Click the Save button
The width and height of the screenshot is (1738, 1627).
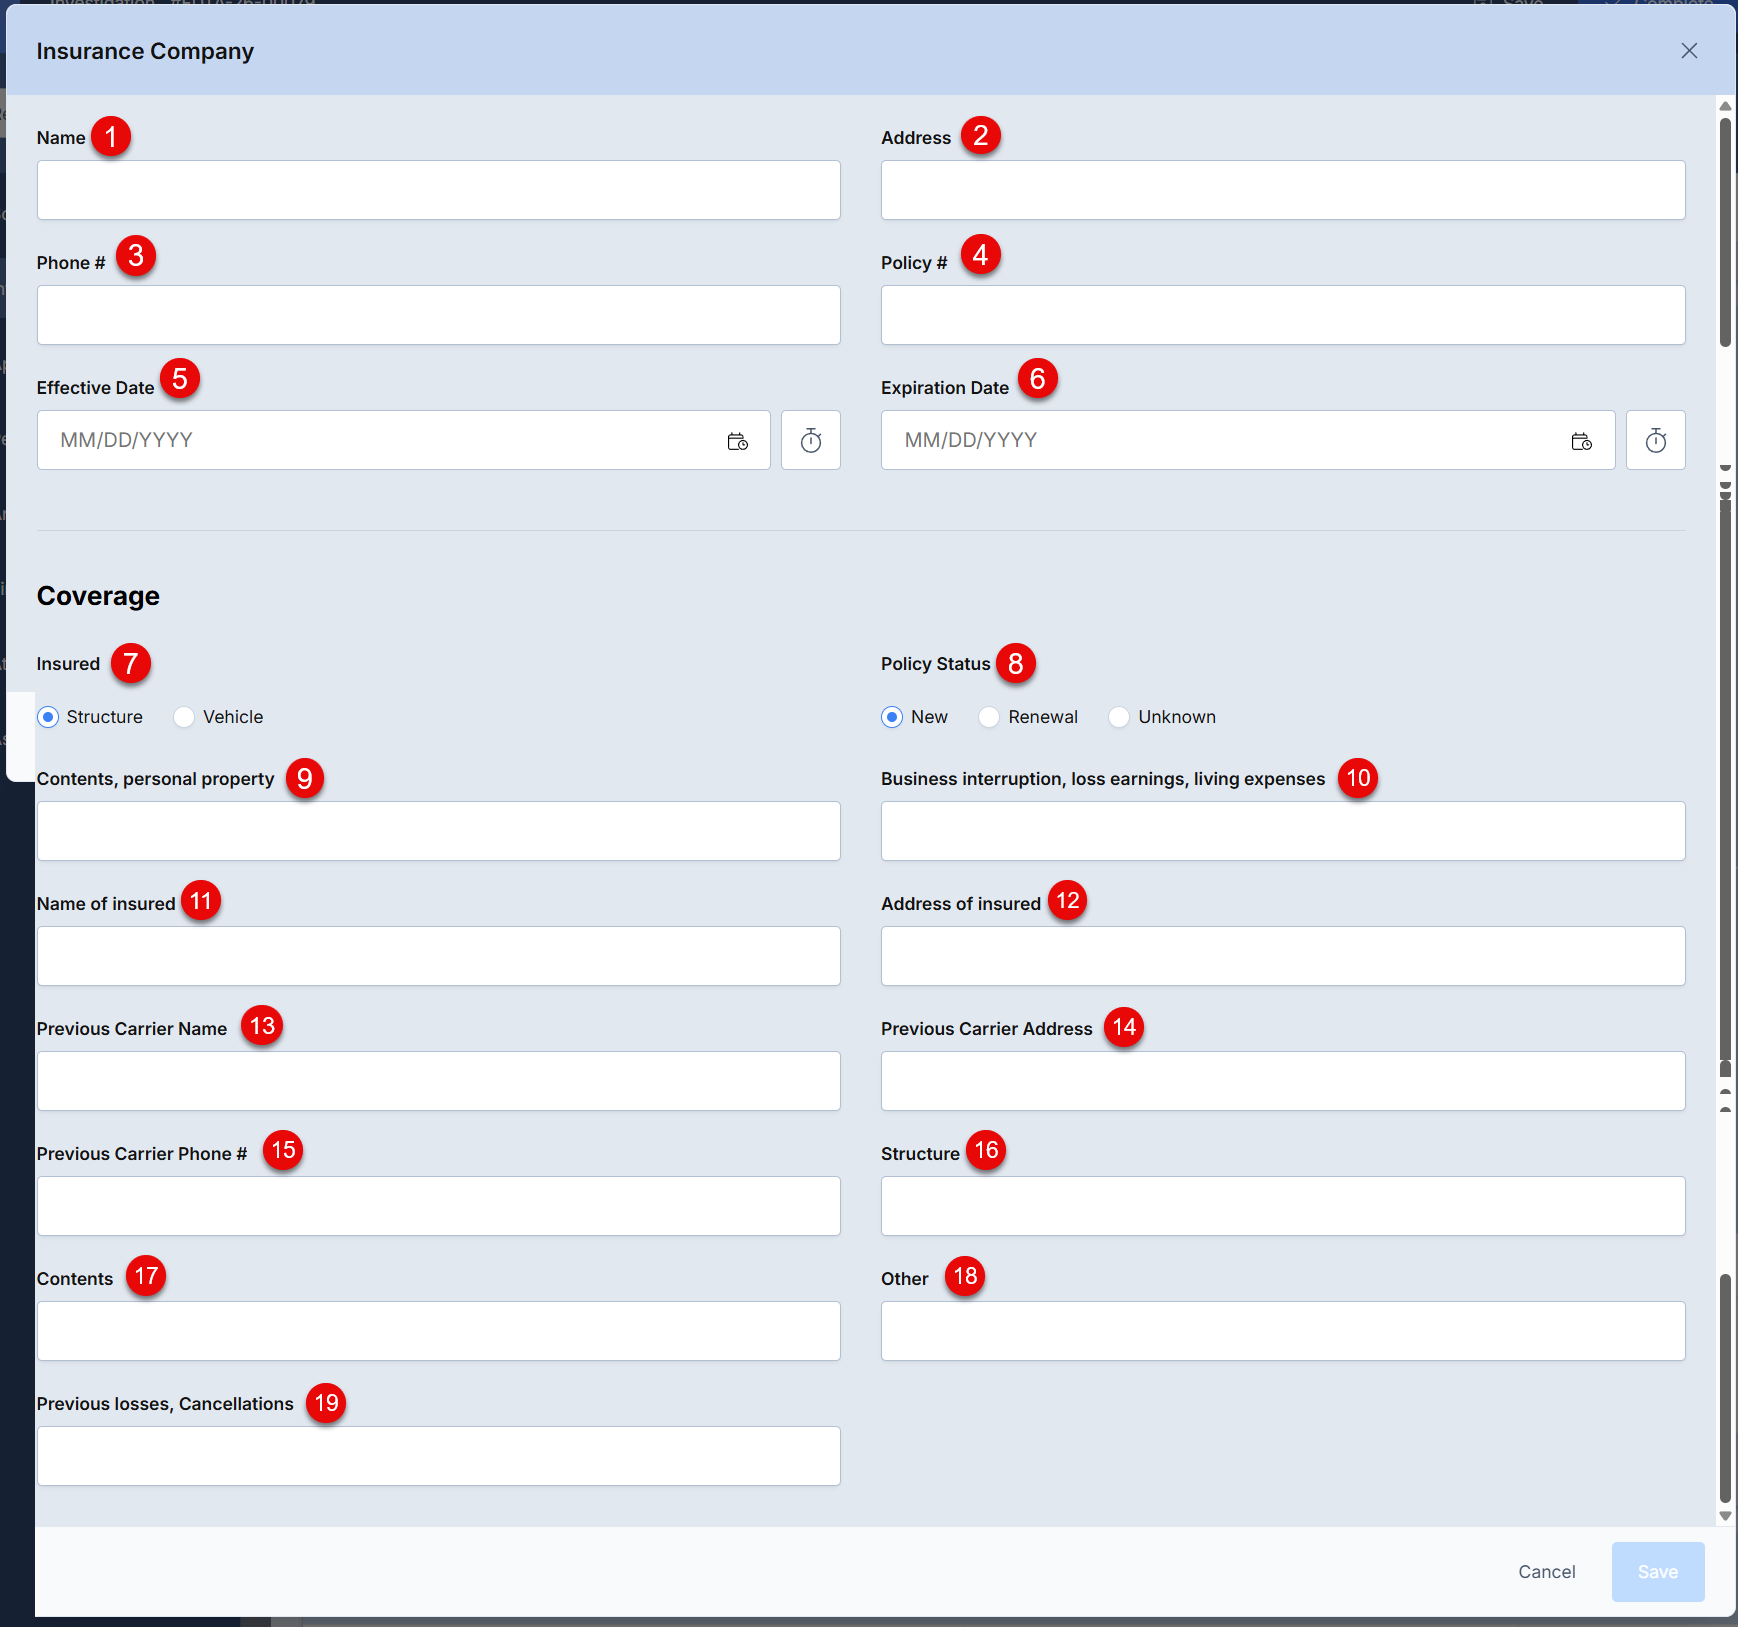click(1658, 1572)
